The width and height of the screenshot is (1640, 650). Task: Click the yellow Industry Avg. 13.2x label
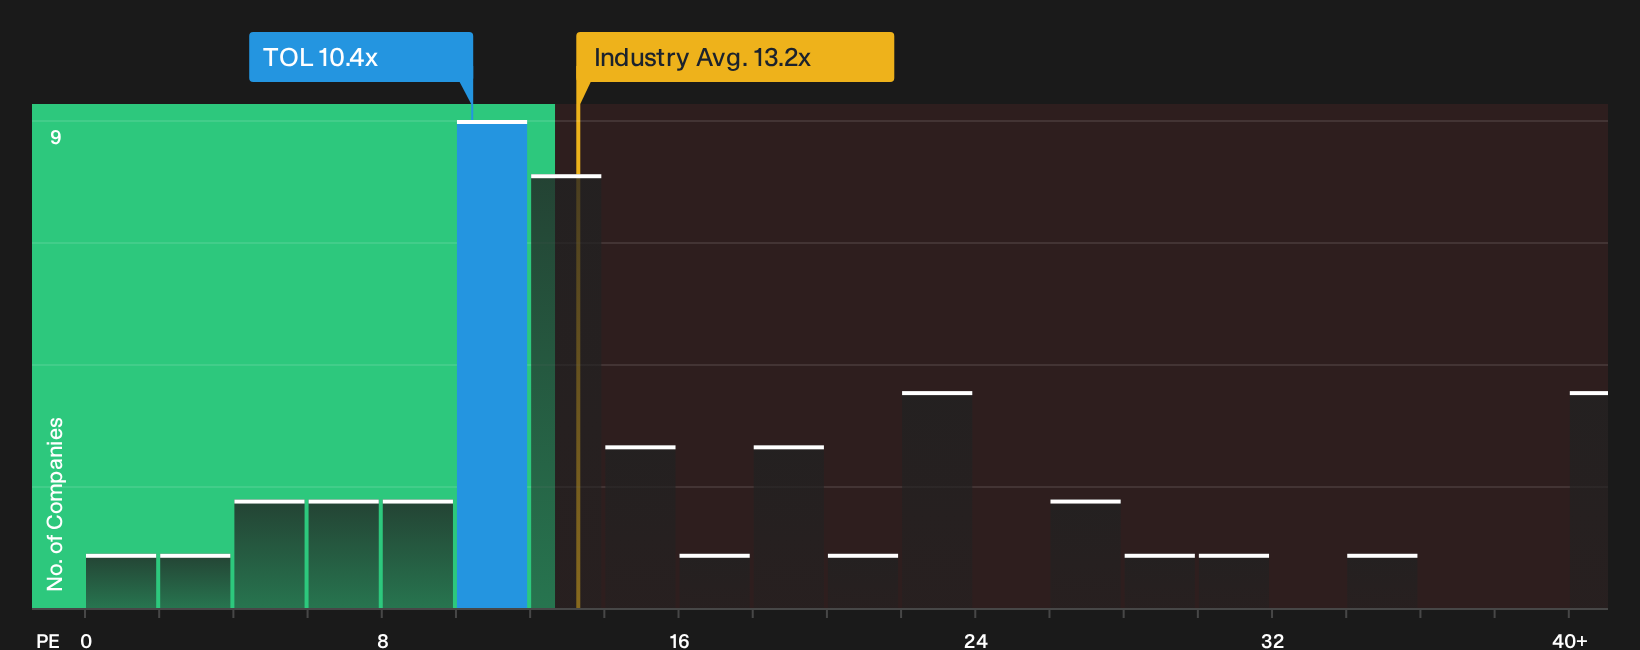tap(735, 57)
